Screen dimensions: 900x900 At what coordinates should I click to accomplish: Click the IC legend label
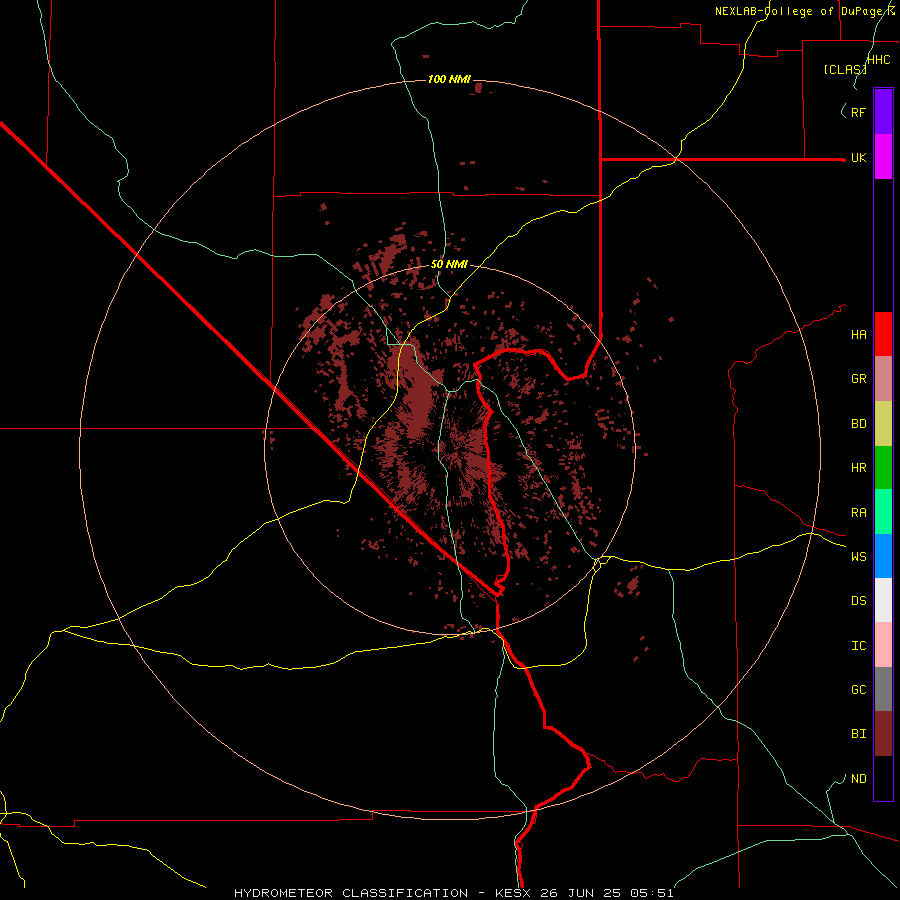(858, 646)
